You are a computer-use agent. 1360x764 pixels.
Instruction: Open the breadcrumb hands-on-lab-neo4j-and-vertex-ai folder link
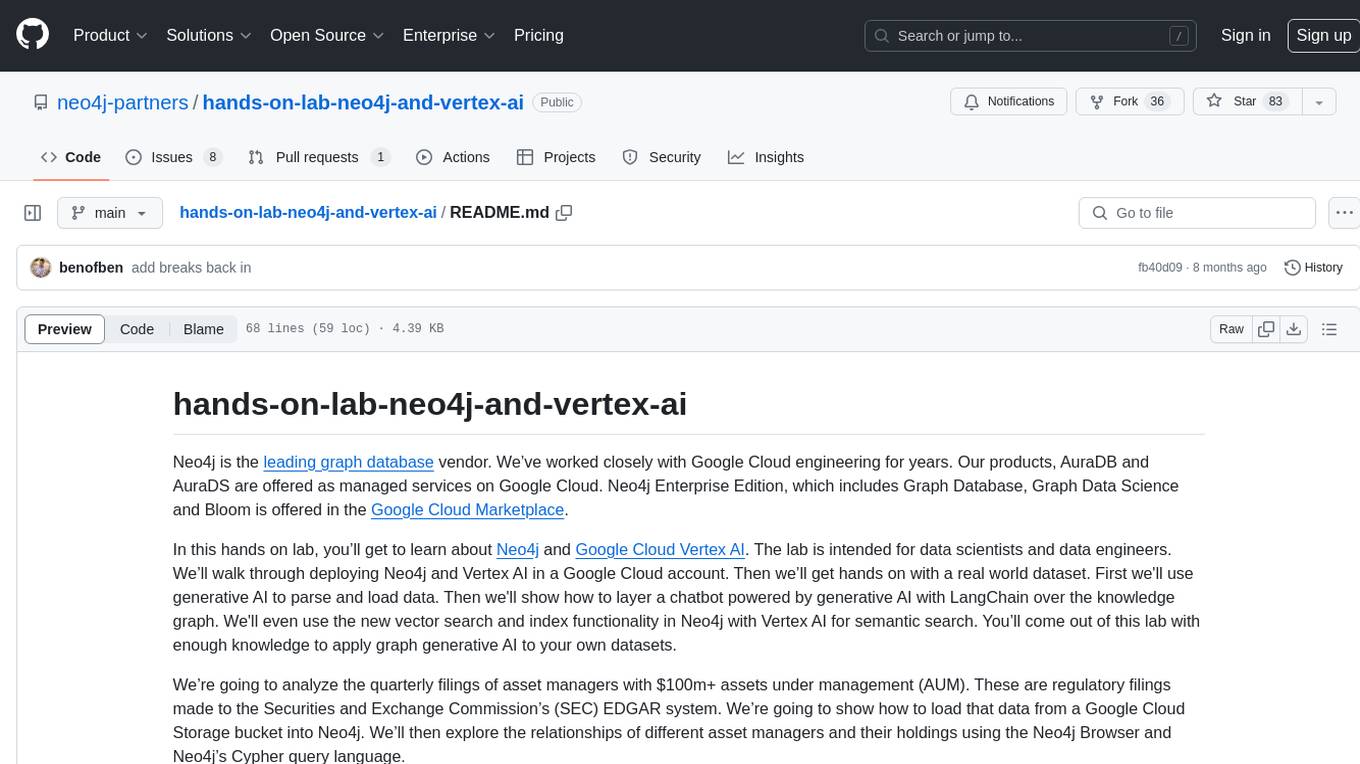point(308,213)
